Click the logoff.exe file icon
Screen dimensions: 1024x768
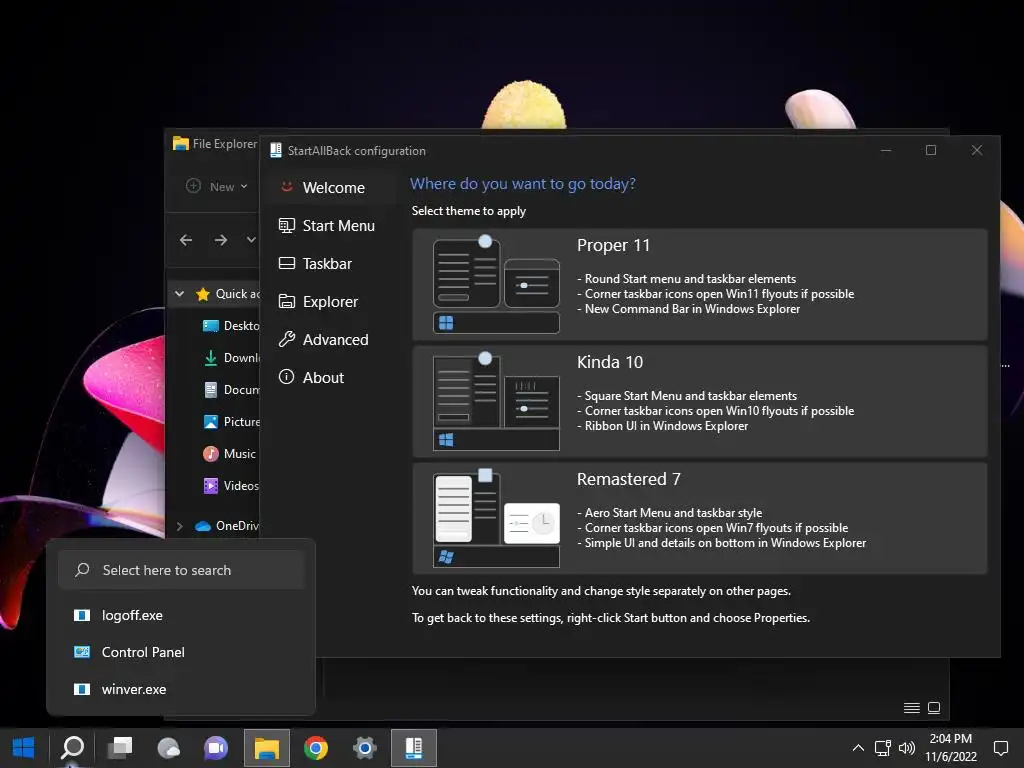tap(82, 615)
